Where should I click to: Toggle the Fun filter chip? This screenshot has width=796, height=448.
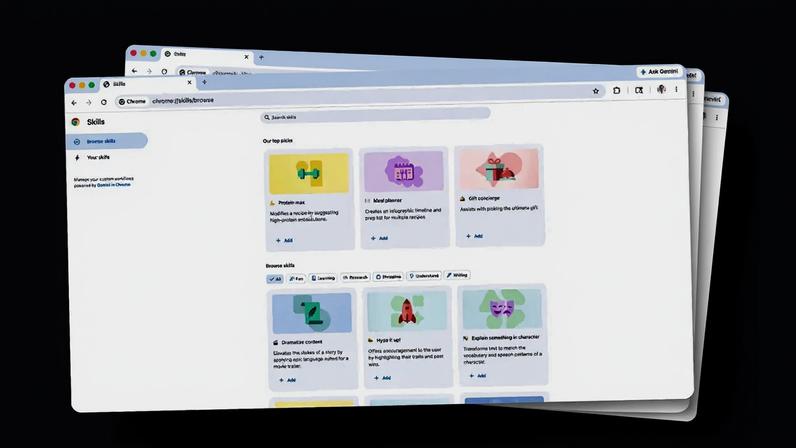click(x=296, y=278)
